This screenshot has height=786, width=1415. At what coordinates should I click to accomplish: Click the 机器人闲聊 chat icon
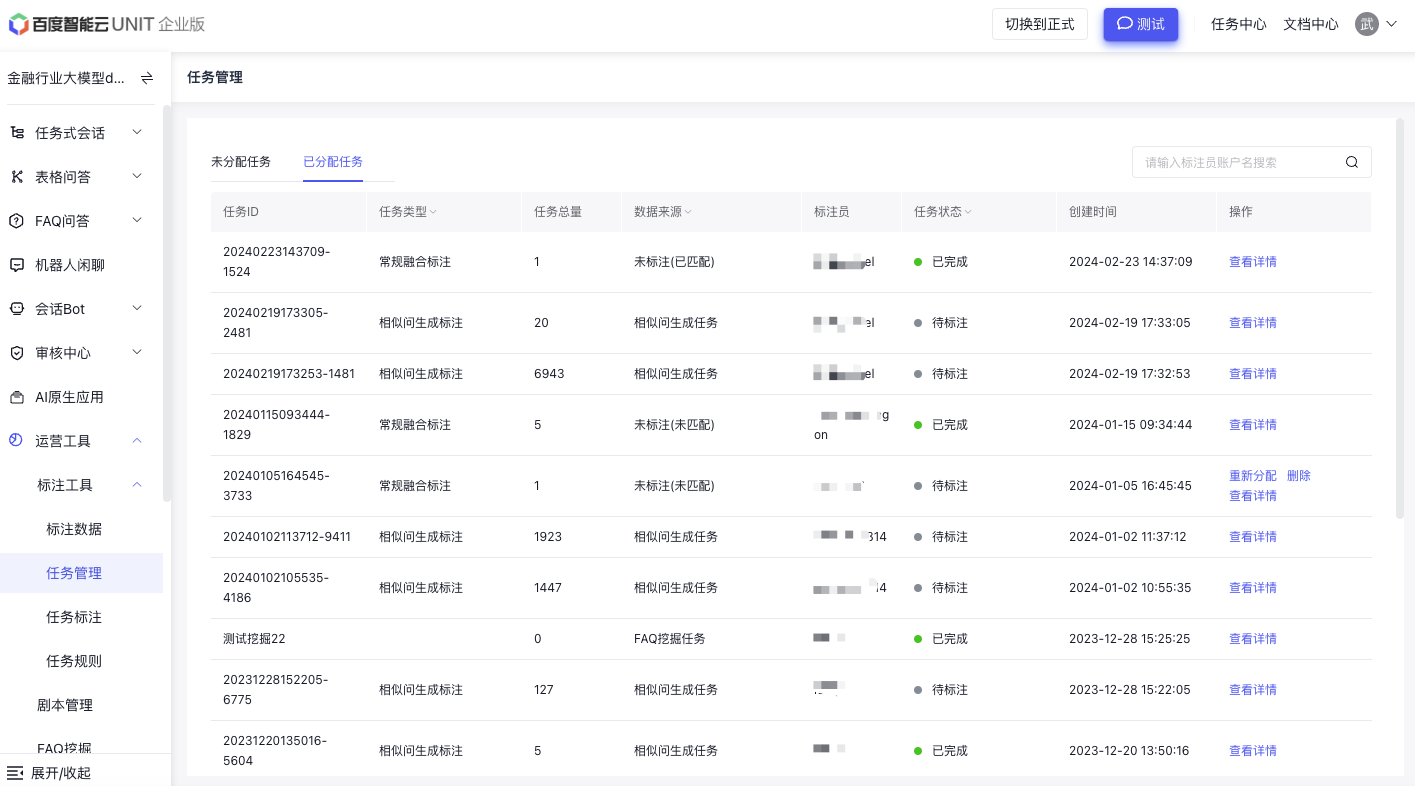coord(17,265)
